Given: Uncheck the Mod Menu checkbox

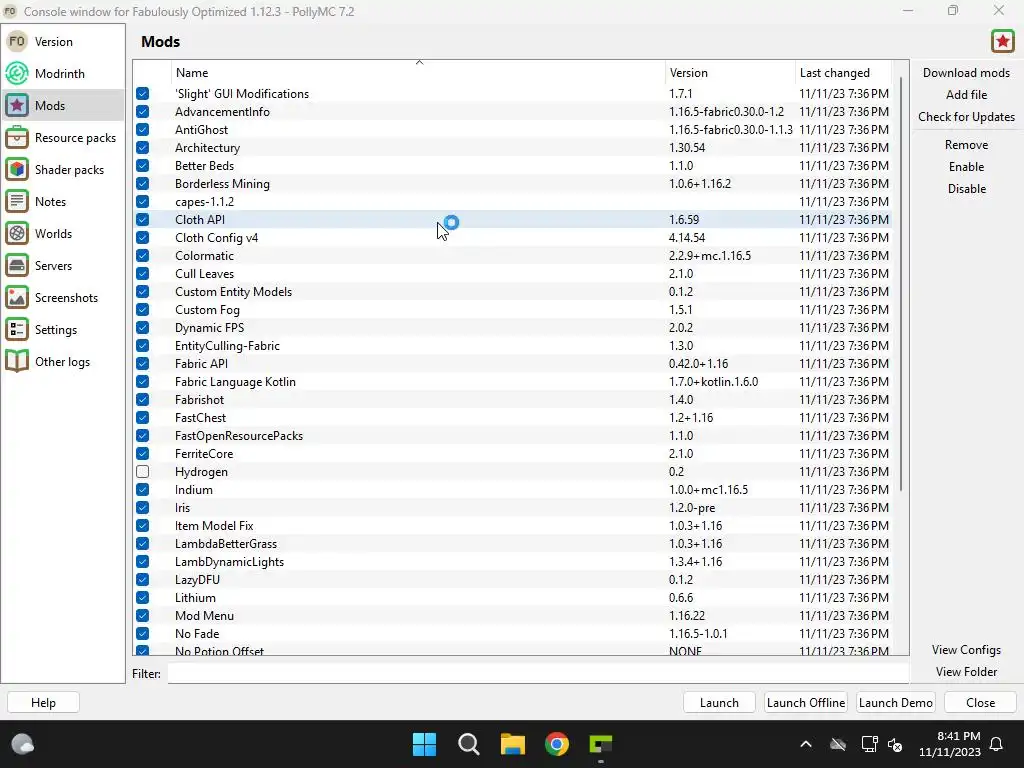Looking at the screenshot, I should (142, 616).
